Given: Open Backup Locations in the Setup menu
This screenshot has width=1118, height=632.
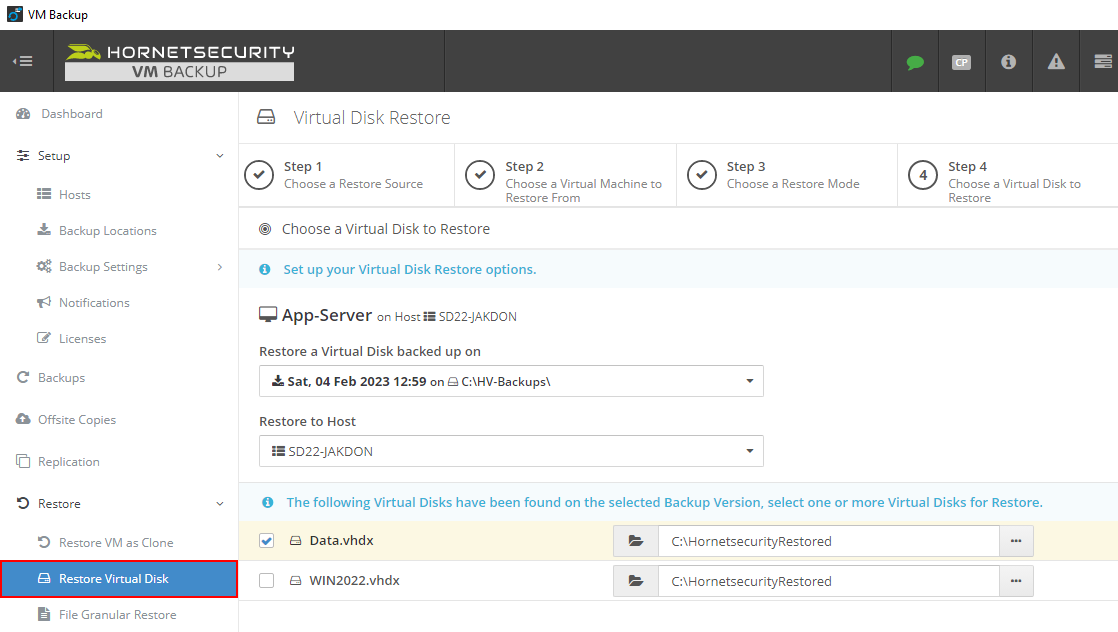Looking at the screenshot, I should click(x=107, y=231).
